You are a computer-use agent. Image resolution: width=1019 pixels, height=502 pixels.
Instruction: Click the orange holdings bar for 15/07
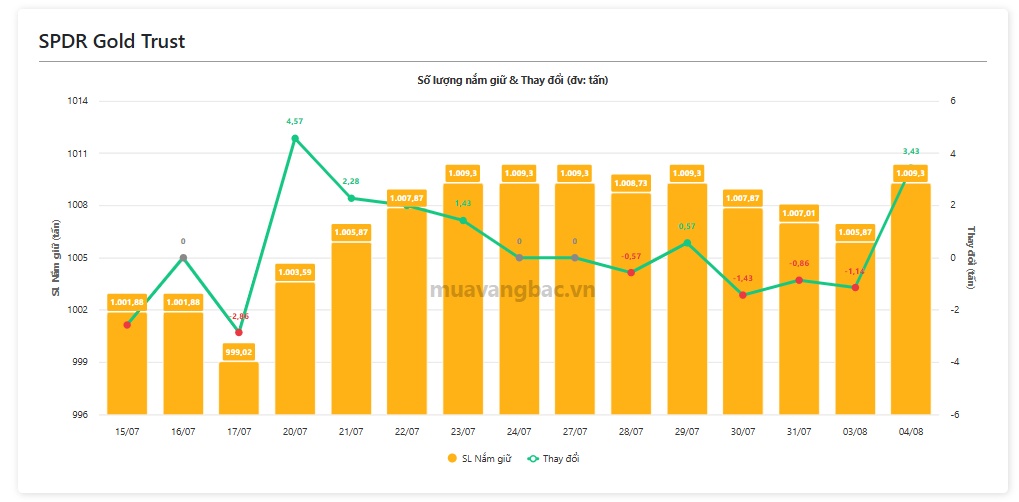click(127, 363)
